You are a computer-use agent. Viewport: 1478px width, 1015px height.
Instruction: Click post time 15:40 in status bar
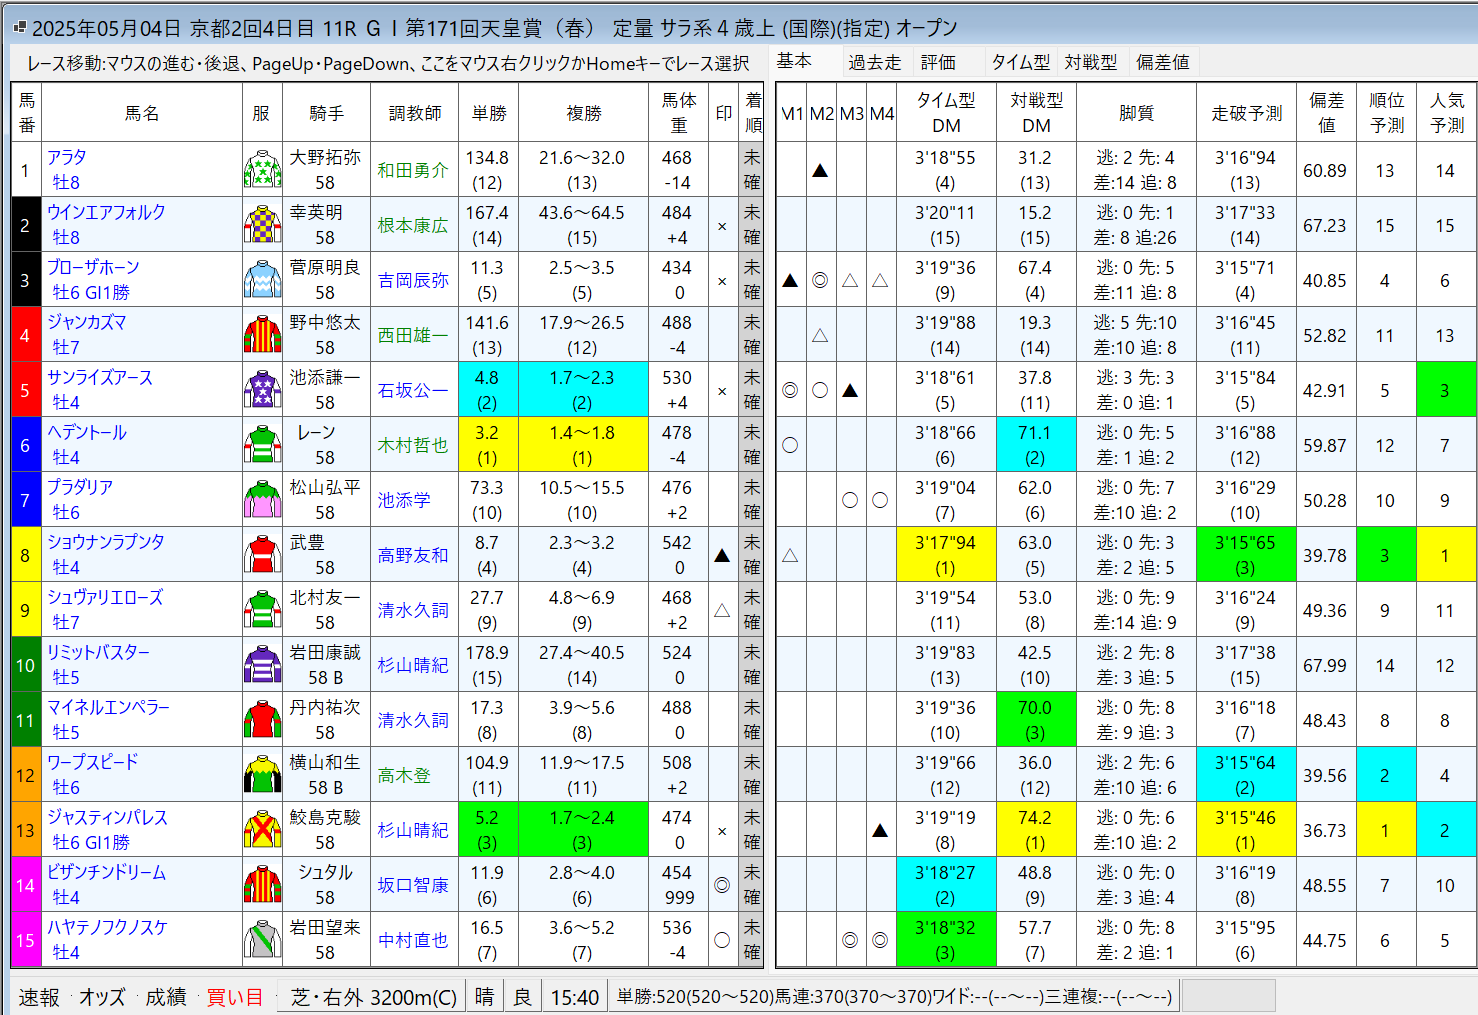click(575, 997)
